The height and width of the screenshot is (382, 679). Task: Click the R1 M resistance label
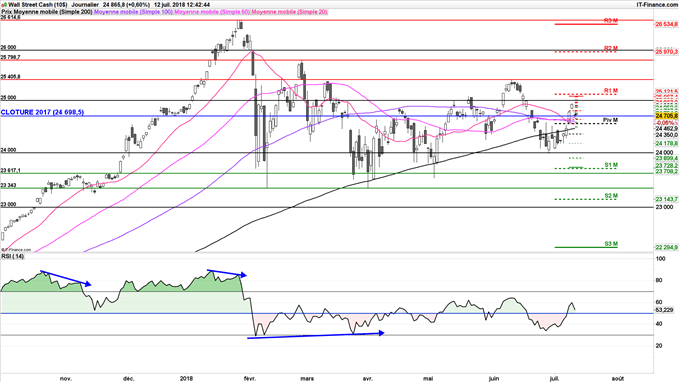(611, 91)
